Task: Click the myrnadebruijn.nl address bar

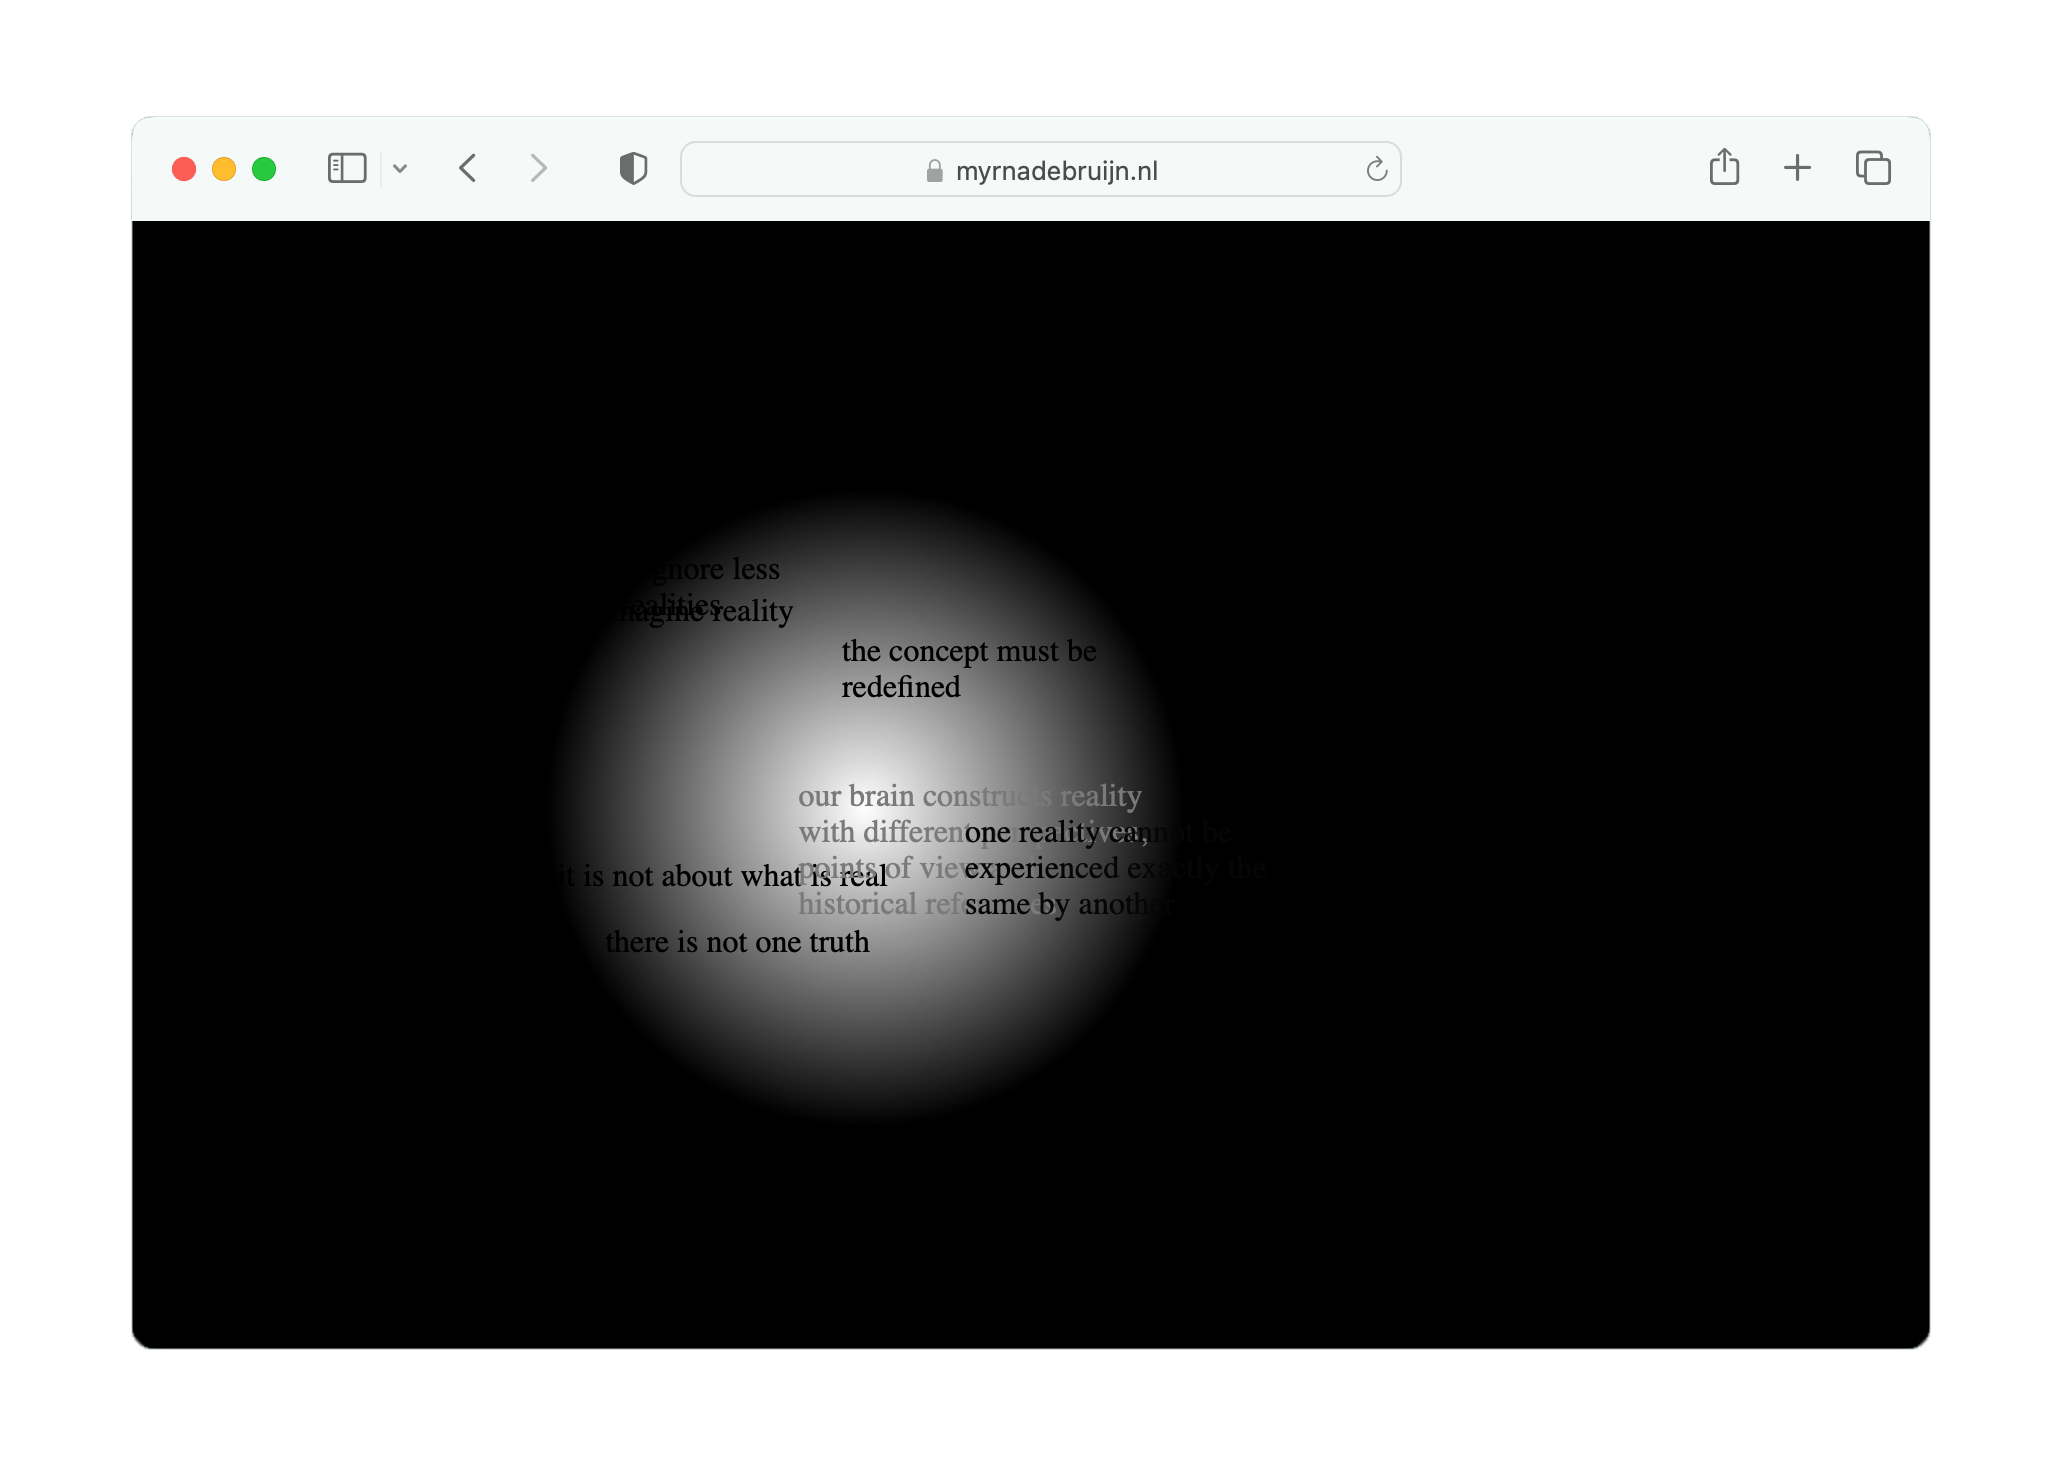Action: (x=1040, y=169)
